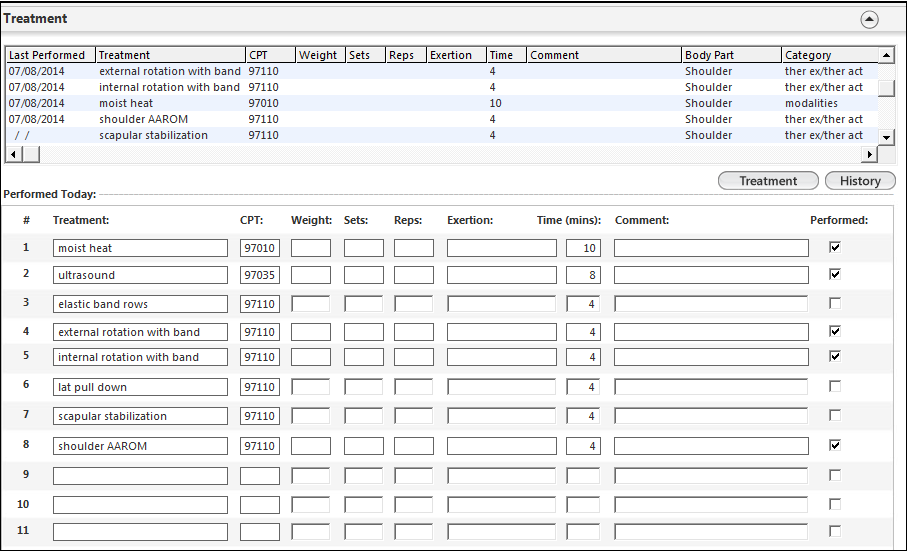
Task: Click the Weight field for moist heat
Action: coord(311,248)
